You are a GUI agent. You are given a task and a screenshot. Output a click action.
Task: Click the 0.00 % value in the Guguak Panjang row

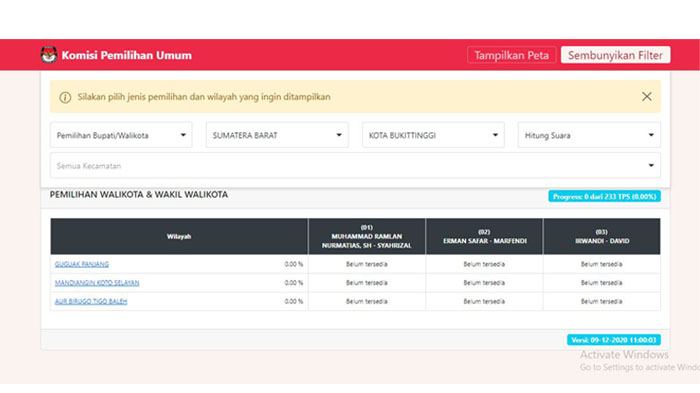(294, 264)
